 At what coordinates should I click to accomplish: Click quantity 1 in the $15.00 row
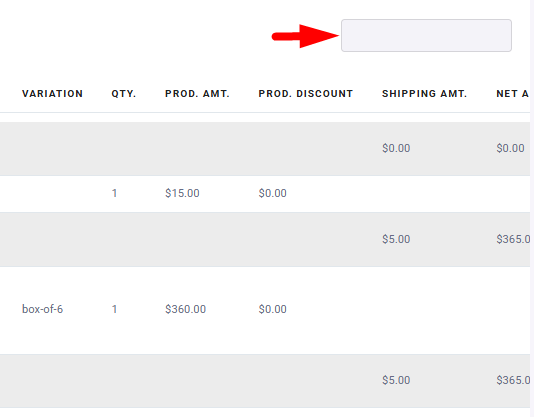[114, 193]
